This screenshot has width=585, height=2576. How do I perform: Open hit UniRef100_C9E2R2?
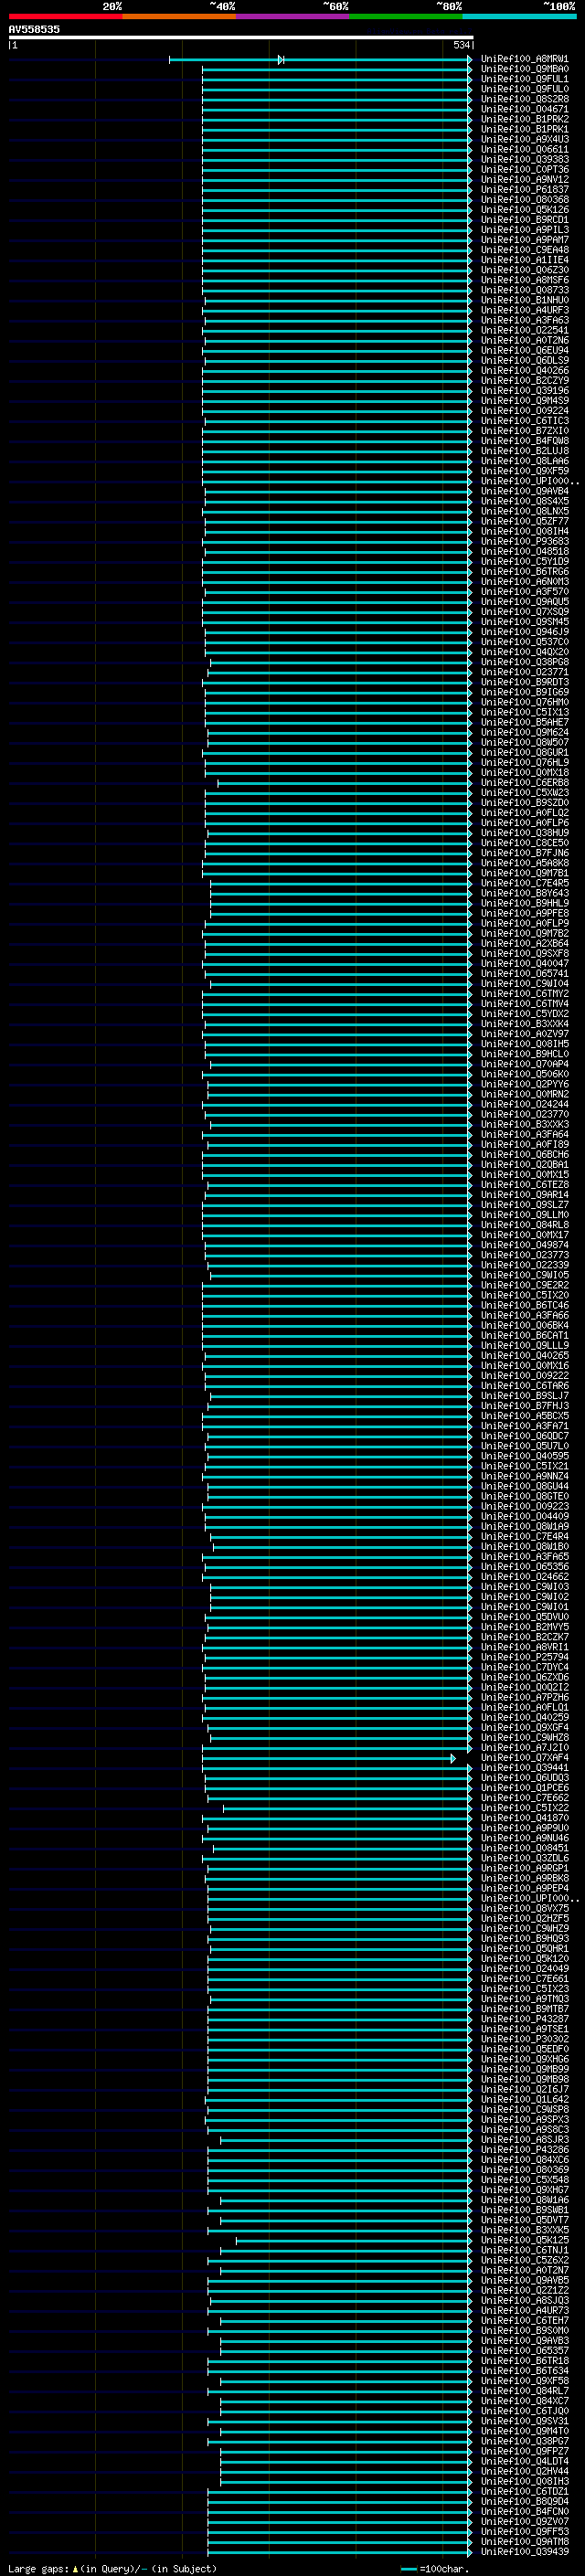(524, 1285)
